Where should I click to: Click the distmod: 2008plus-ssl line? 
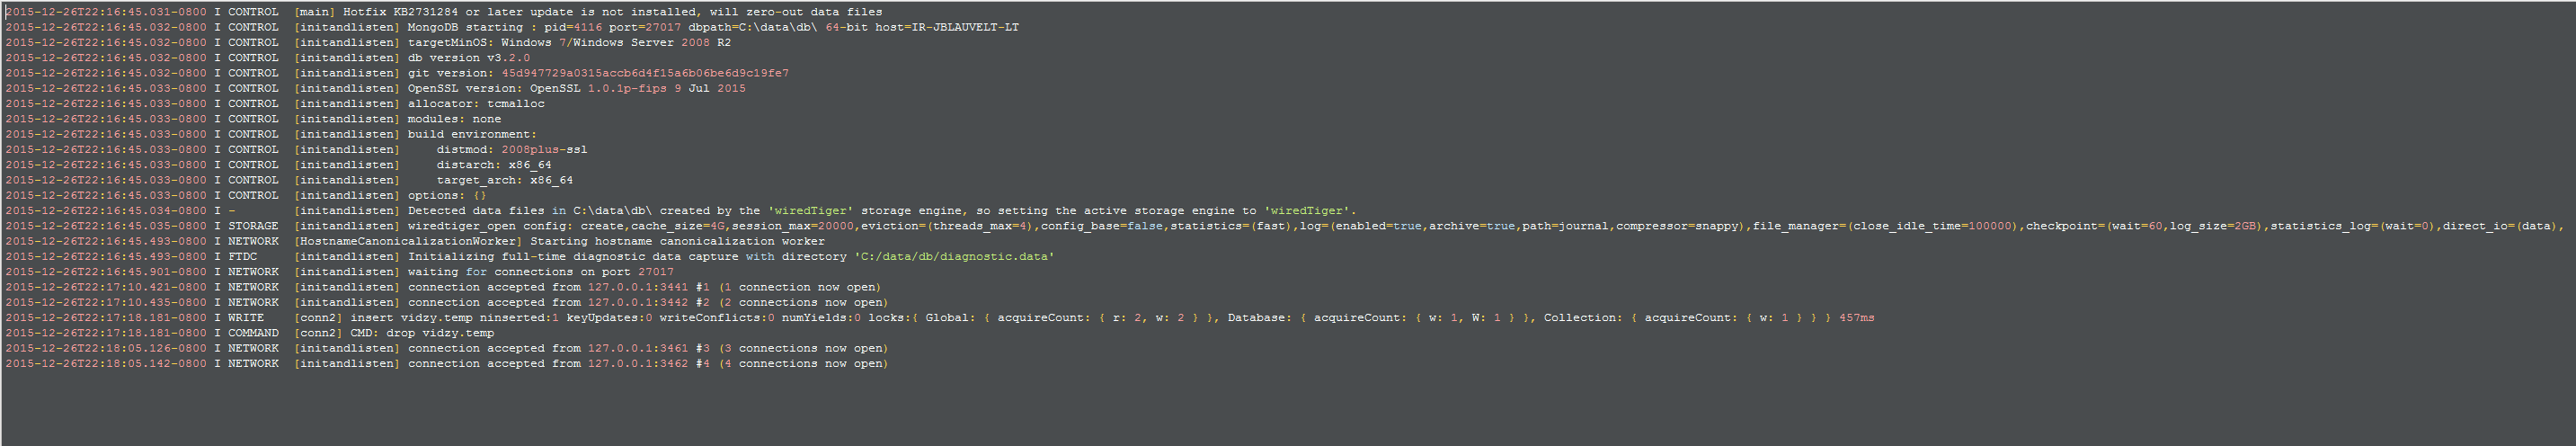(512, 150)
